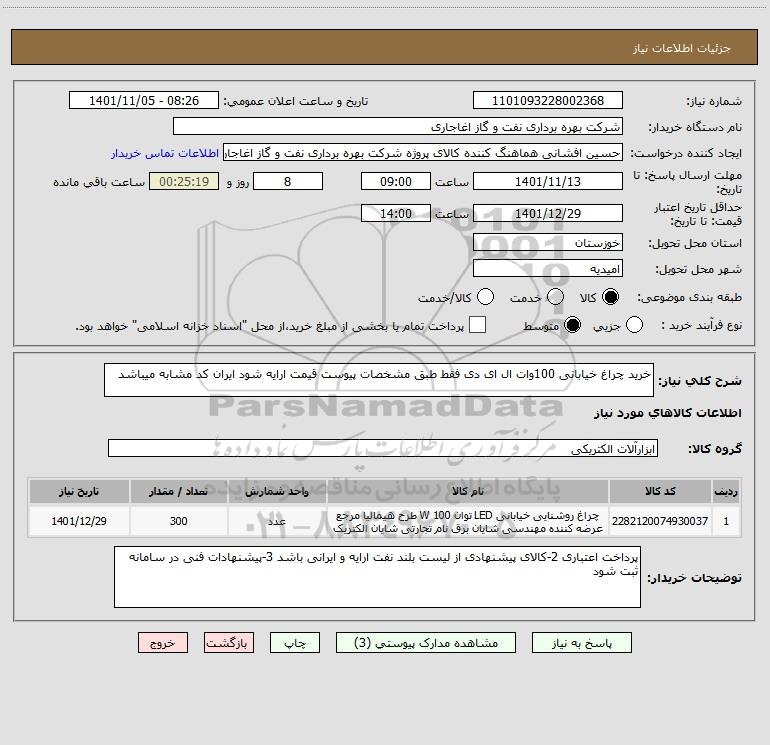Screen dimensions: 770x745
Task: Click the buyer notes text area
Action: click(x=377, y=577)
